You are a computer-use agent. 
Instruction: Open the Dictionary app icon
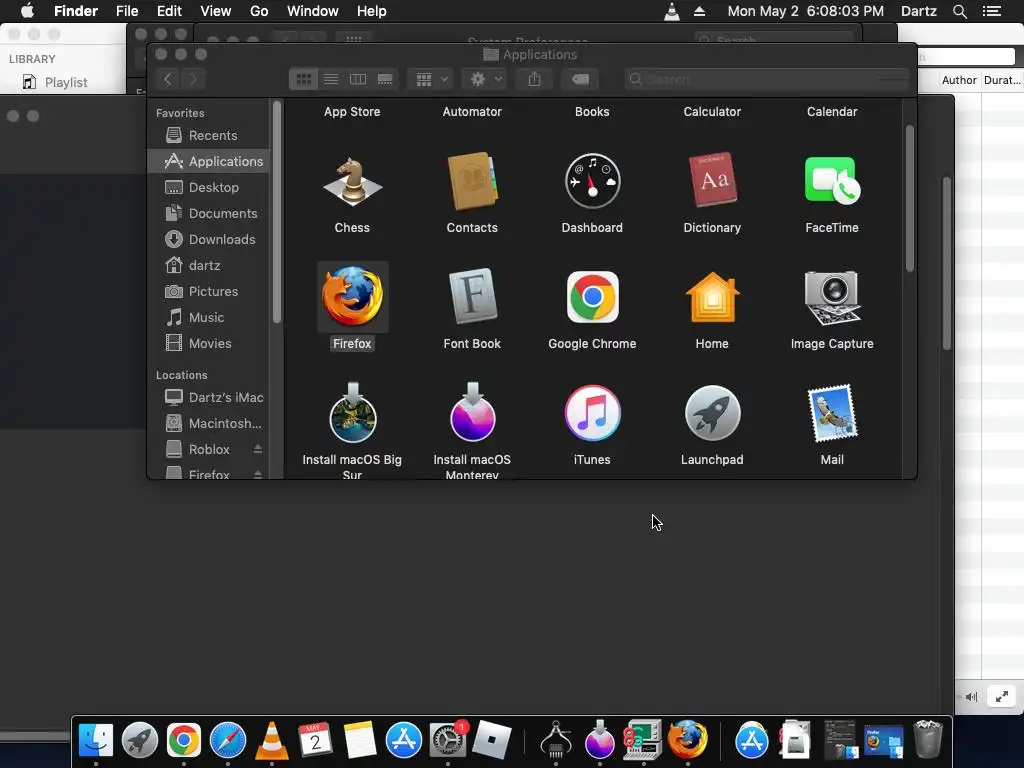(x=712, y=180)
